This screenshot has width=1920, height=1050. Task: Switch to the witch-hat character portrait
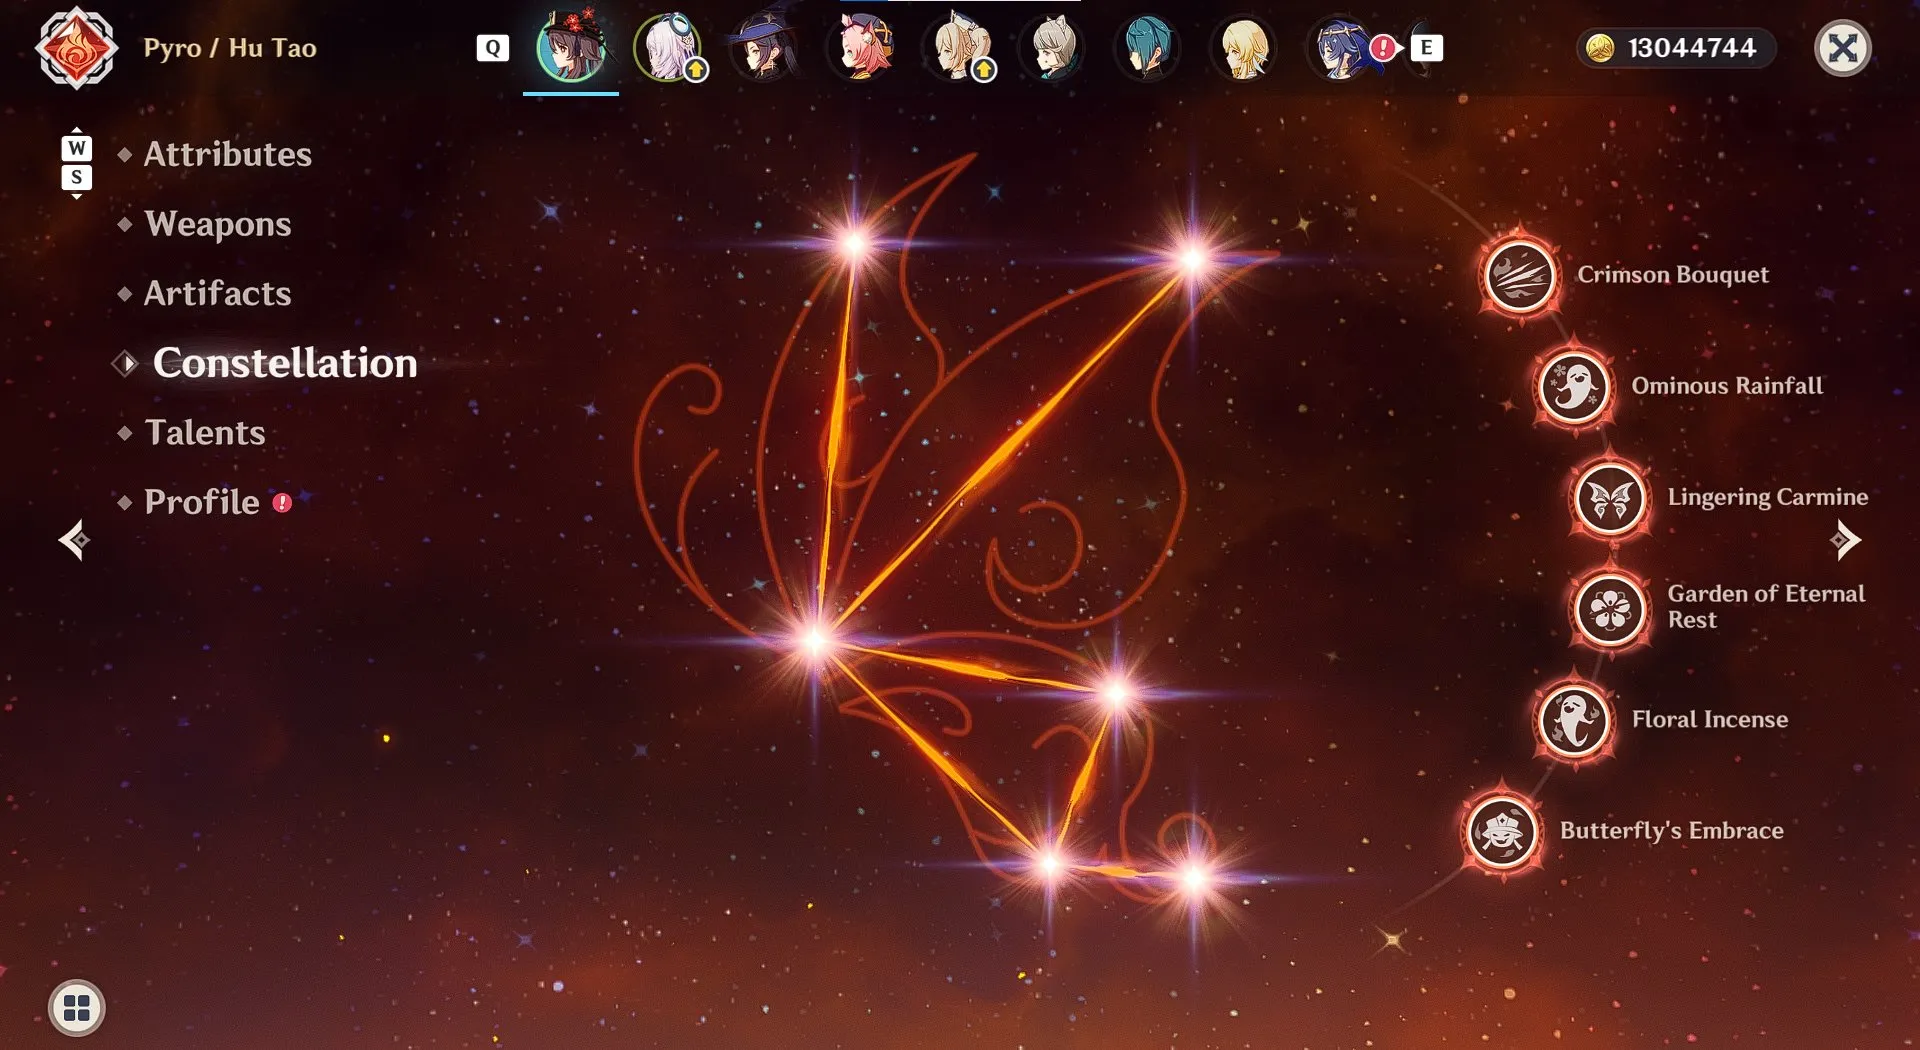click(764, 47)
